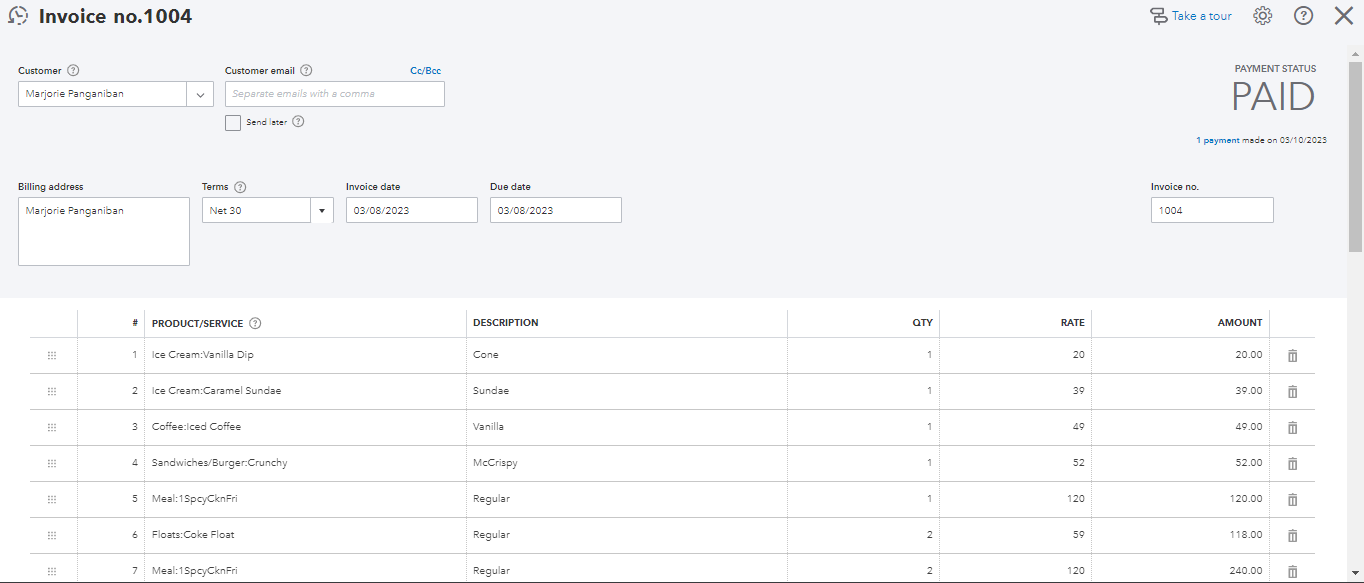Click the Terms help icon
The width and height of the screenshot is (1364, 583).
240,187
